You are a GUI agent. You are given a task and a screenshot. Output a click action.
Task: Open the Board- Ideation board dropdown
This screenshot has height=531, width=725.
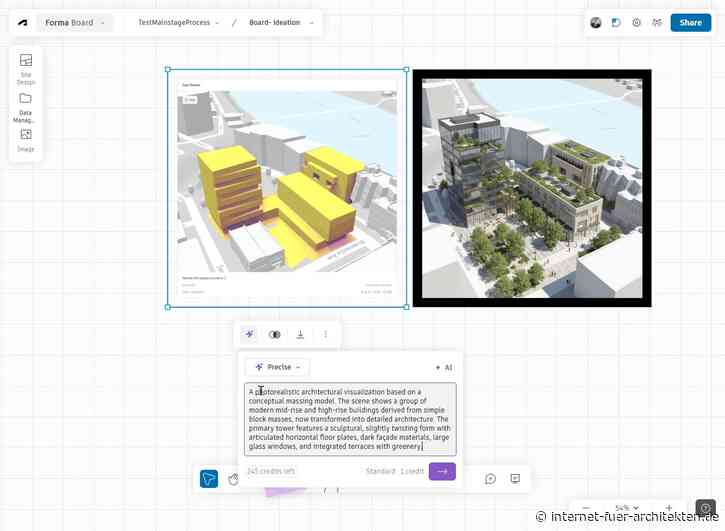point(281,22)
